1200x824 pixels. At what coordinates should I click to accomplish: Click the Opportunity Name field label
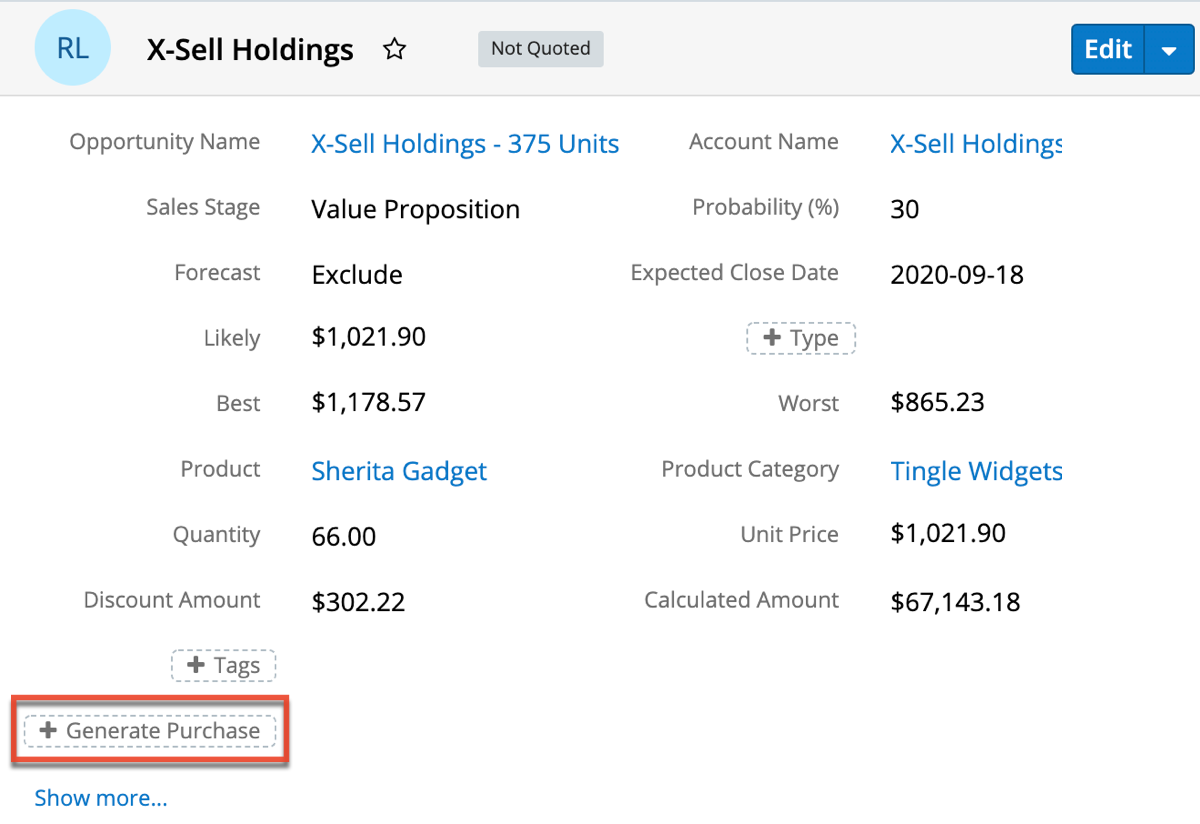164,142
